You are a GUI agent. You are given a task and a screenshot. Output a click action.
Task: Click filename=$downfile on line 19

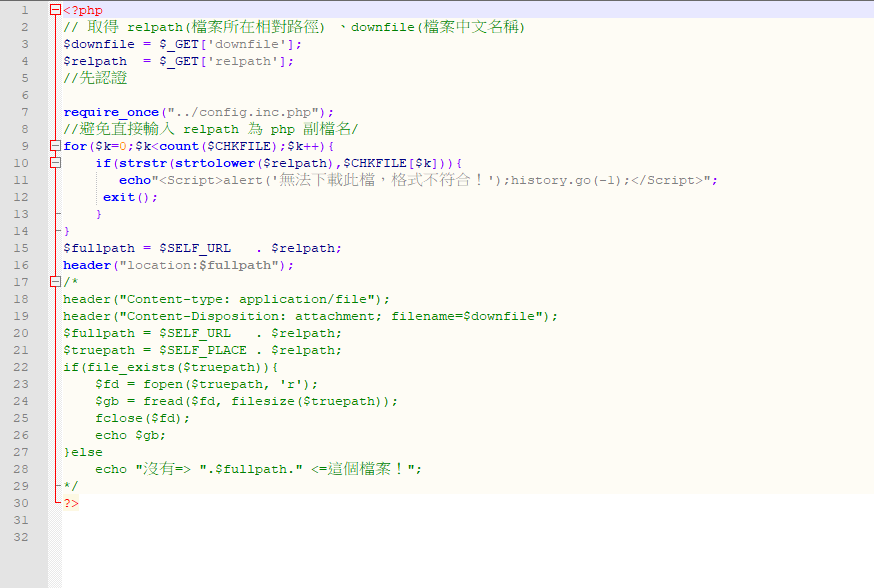[x=463, y=316]
